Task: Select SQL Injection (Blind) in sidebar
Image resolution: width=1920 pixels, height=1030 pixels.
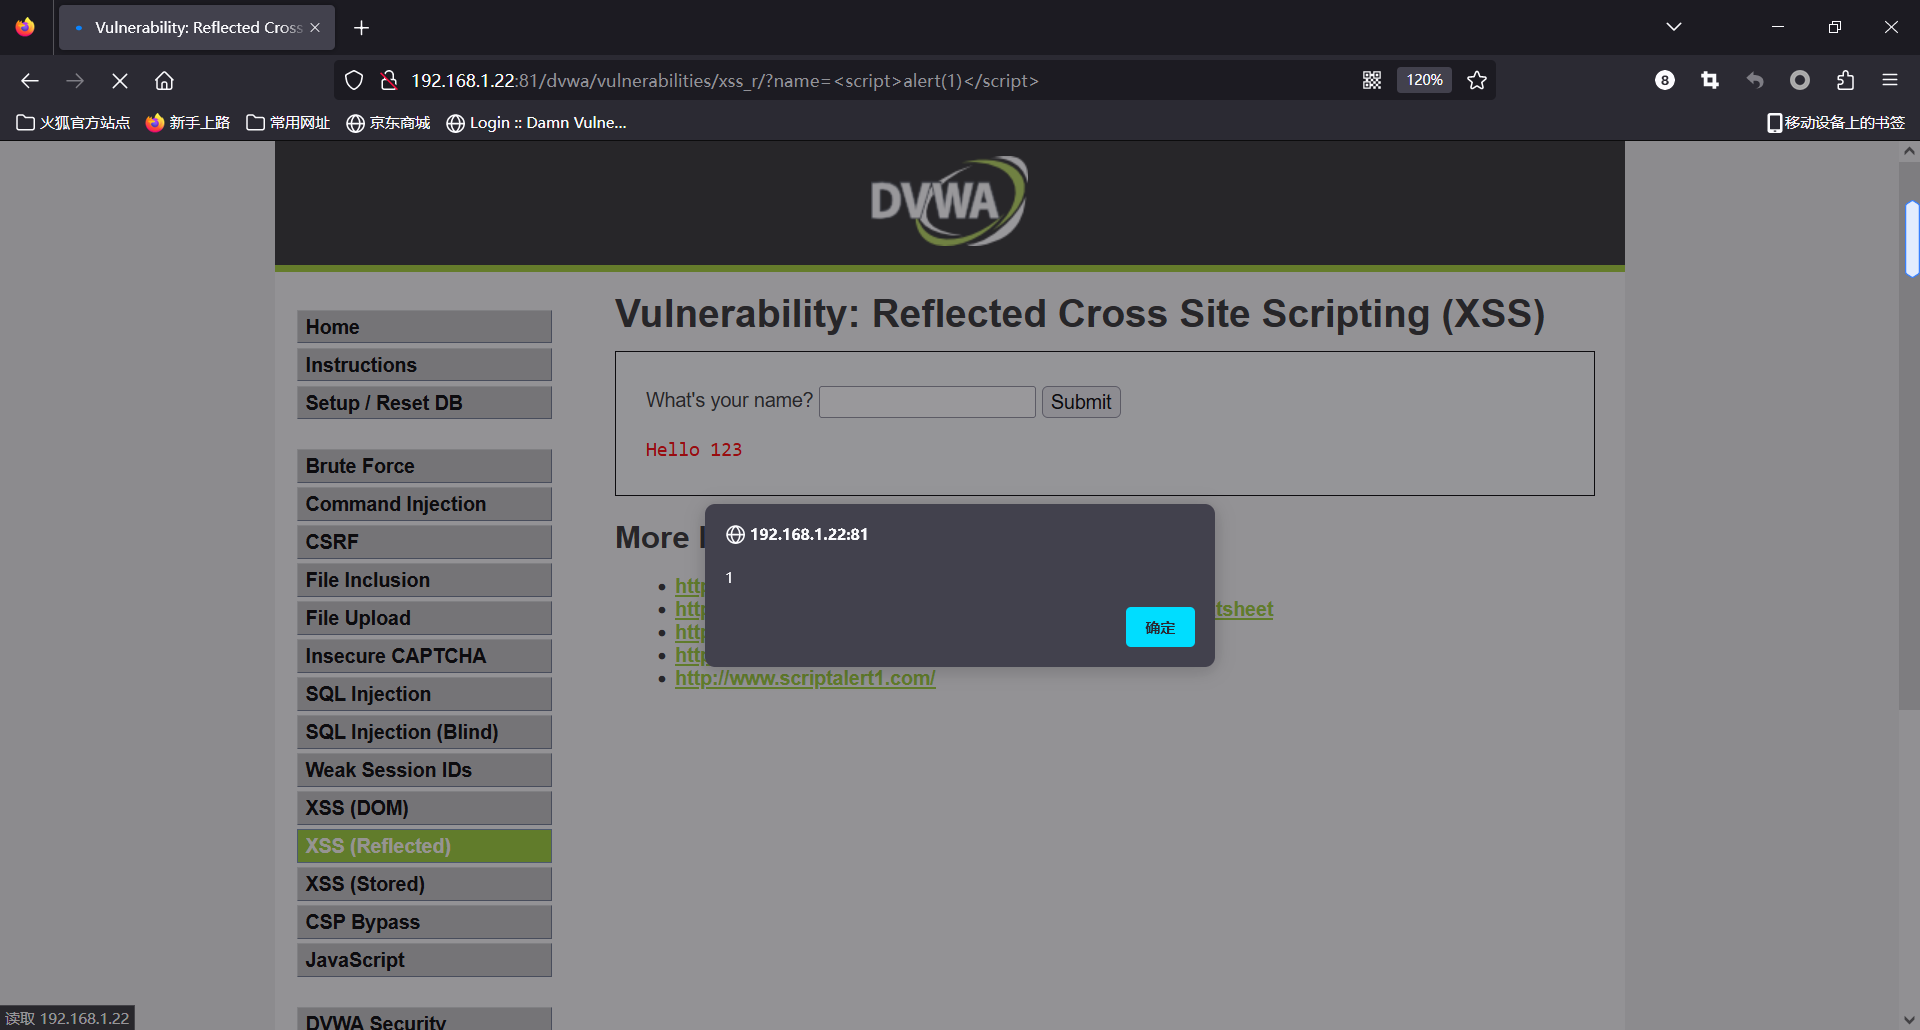Action: pyautogui.click(x=424, y=732)
